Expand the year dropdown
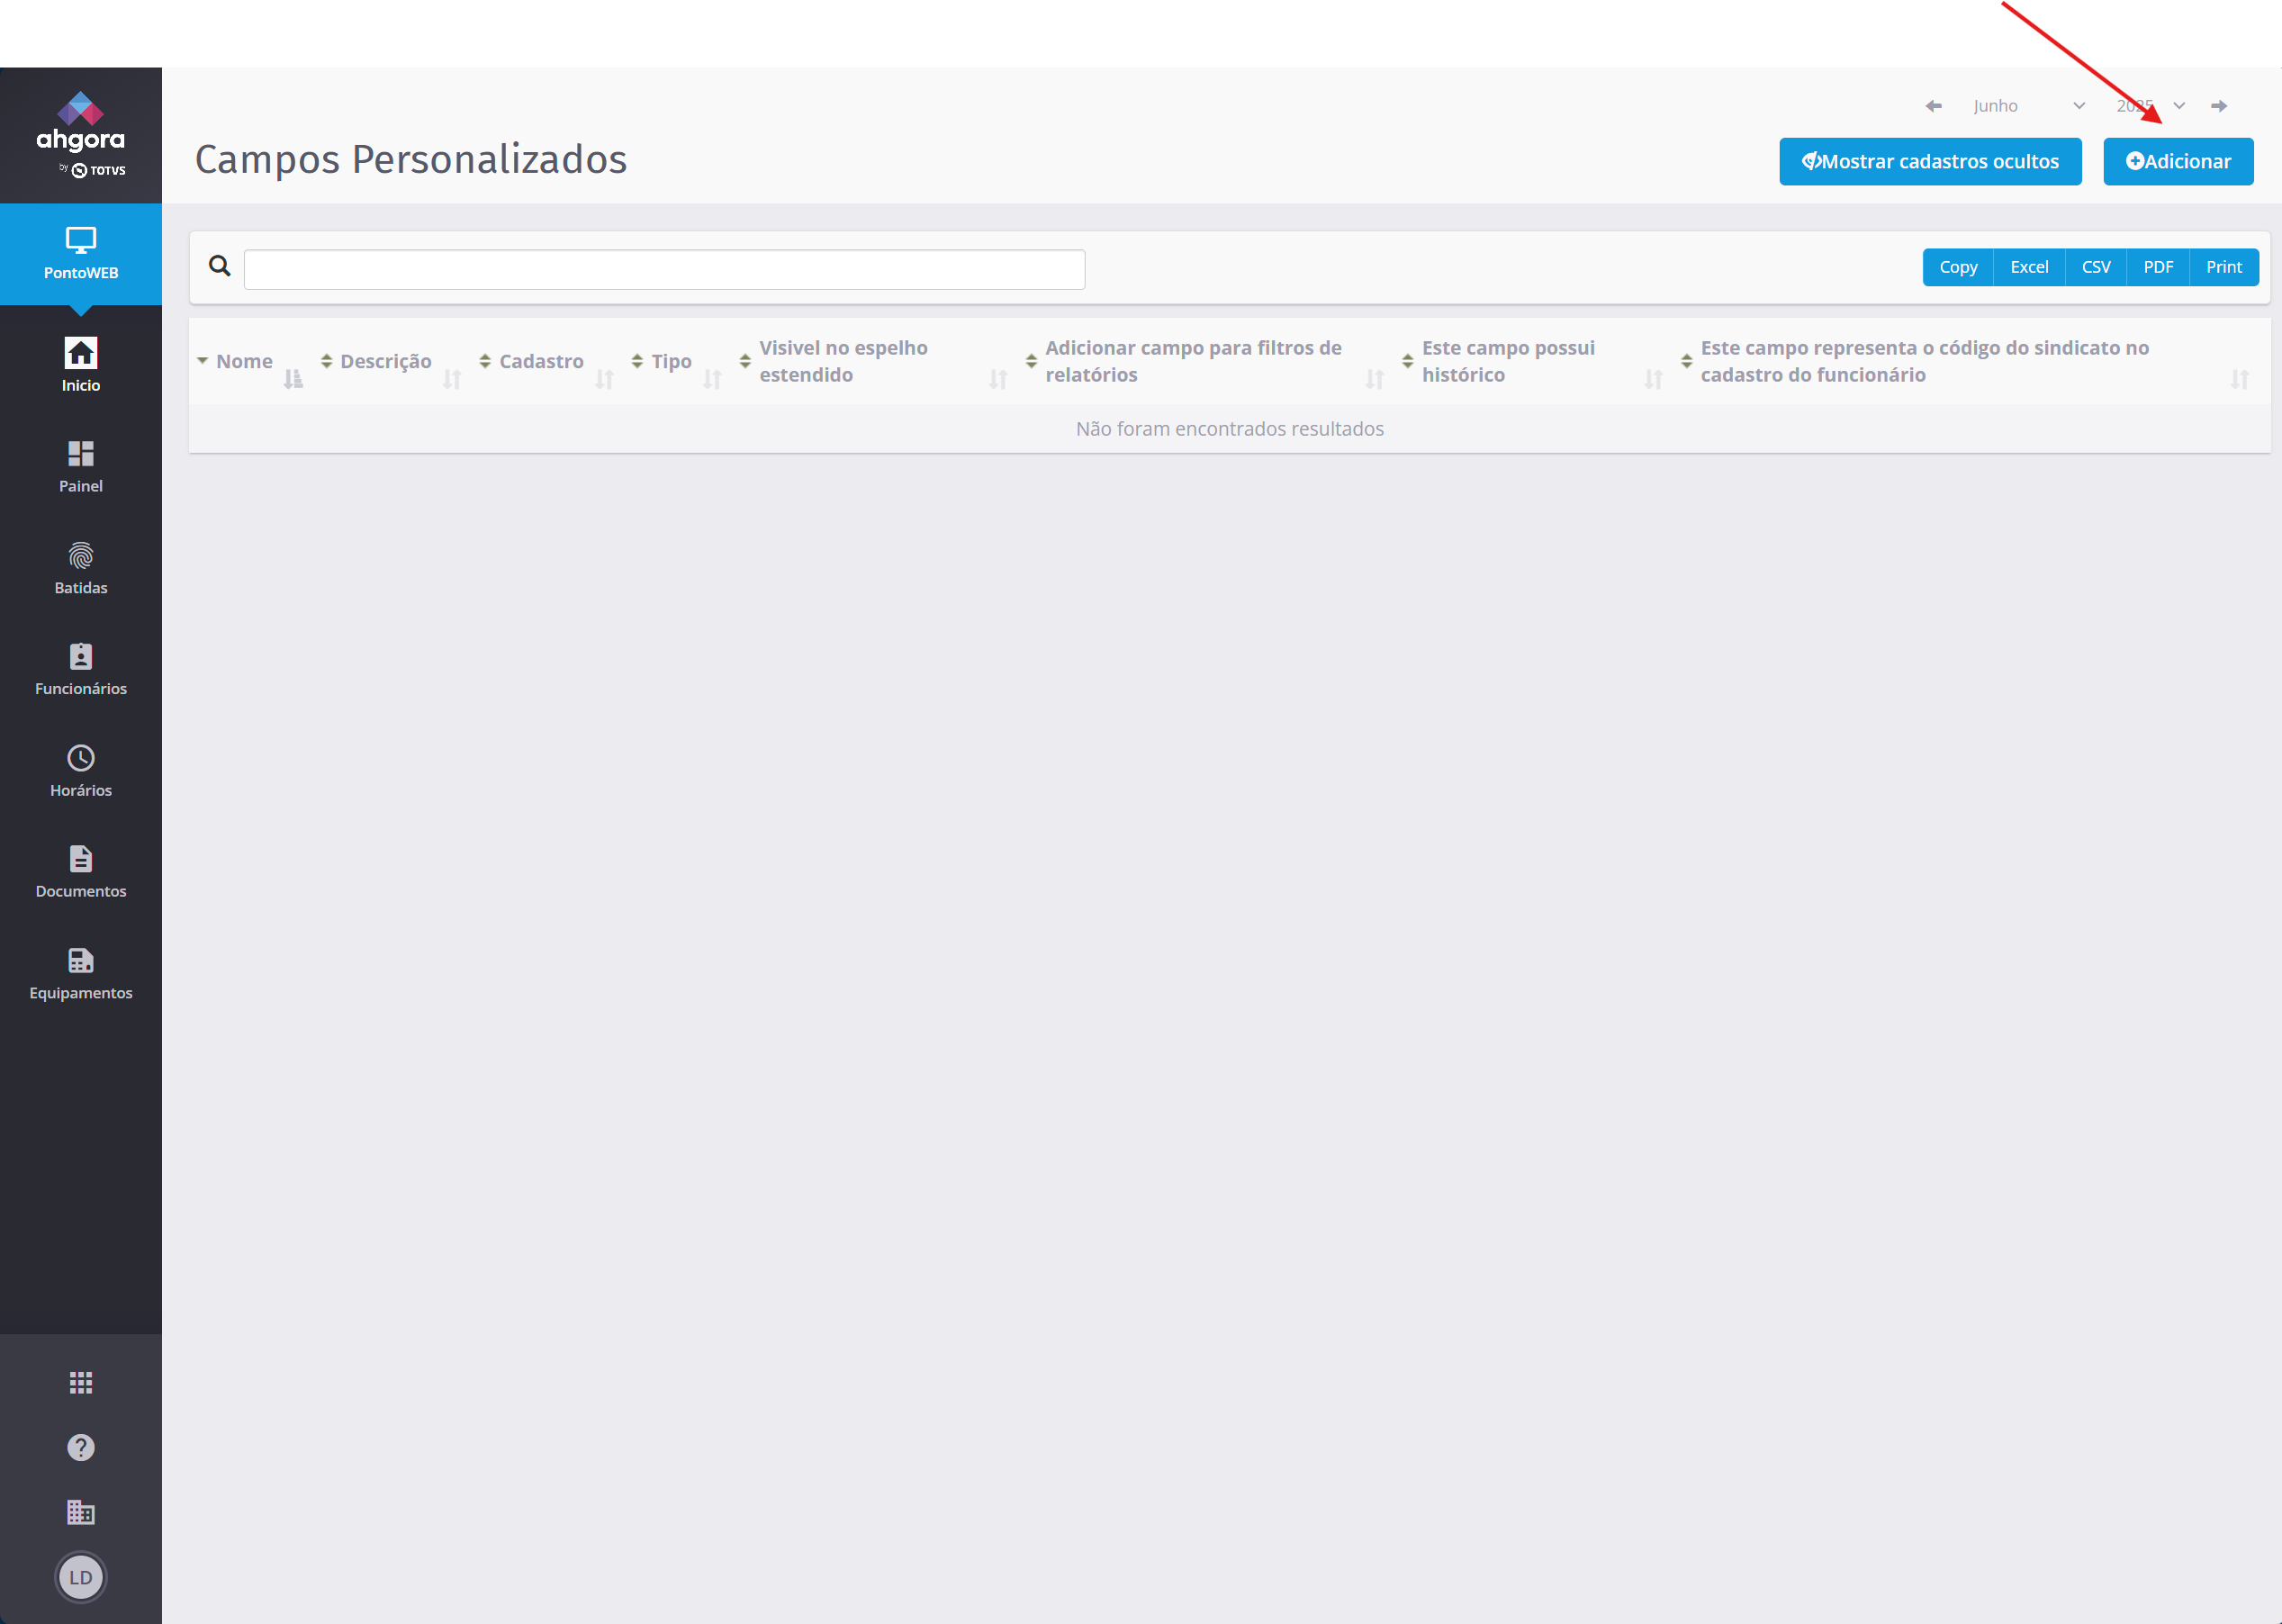The image size is (2282, 1624). coord(2150,106)
